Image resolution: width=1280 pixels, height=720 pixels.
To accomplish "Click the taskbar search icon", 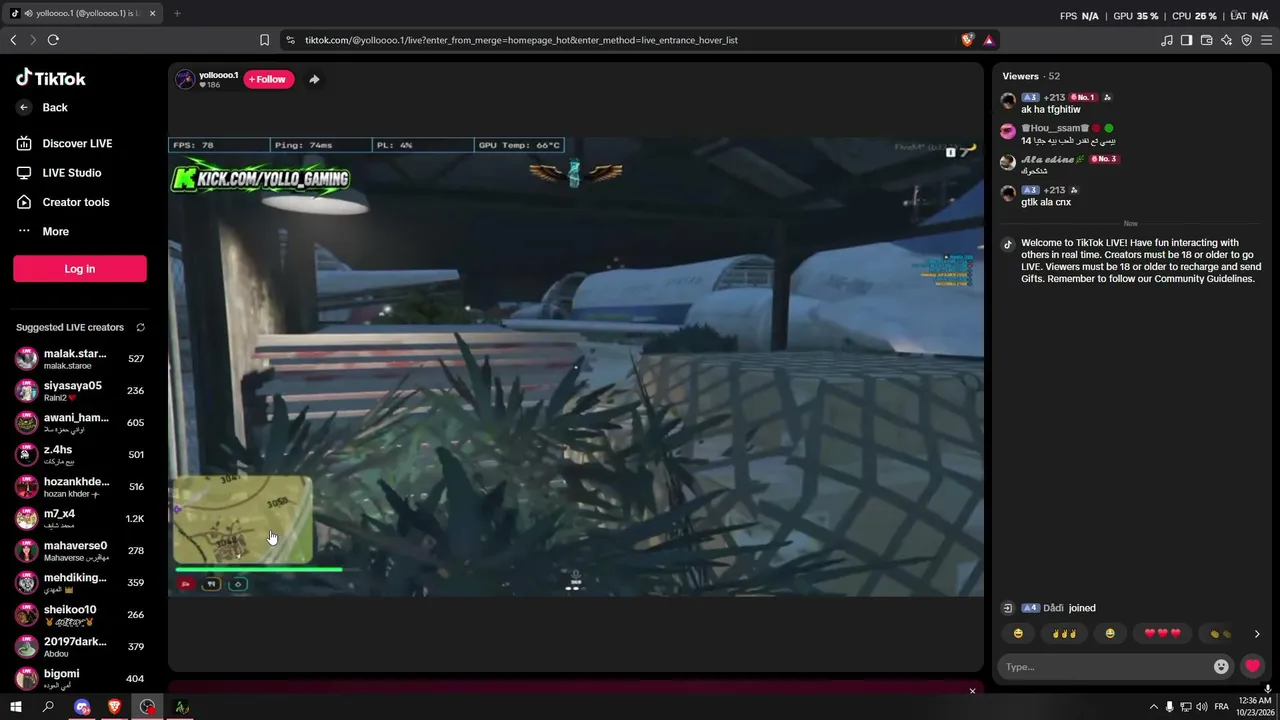I will pos(48,707).
